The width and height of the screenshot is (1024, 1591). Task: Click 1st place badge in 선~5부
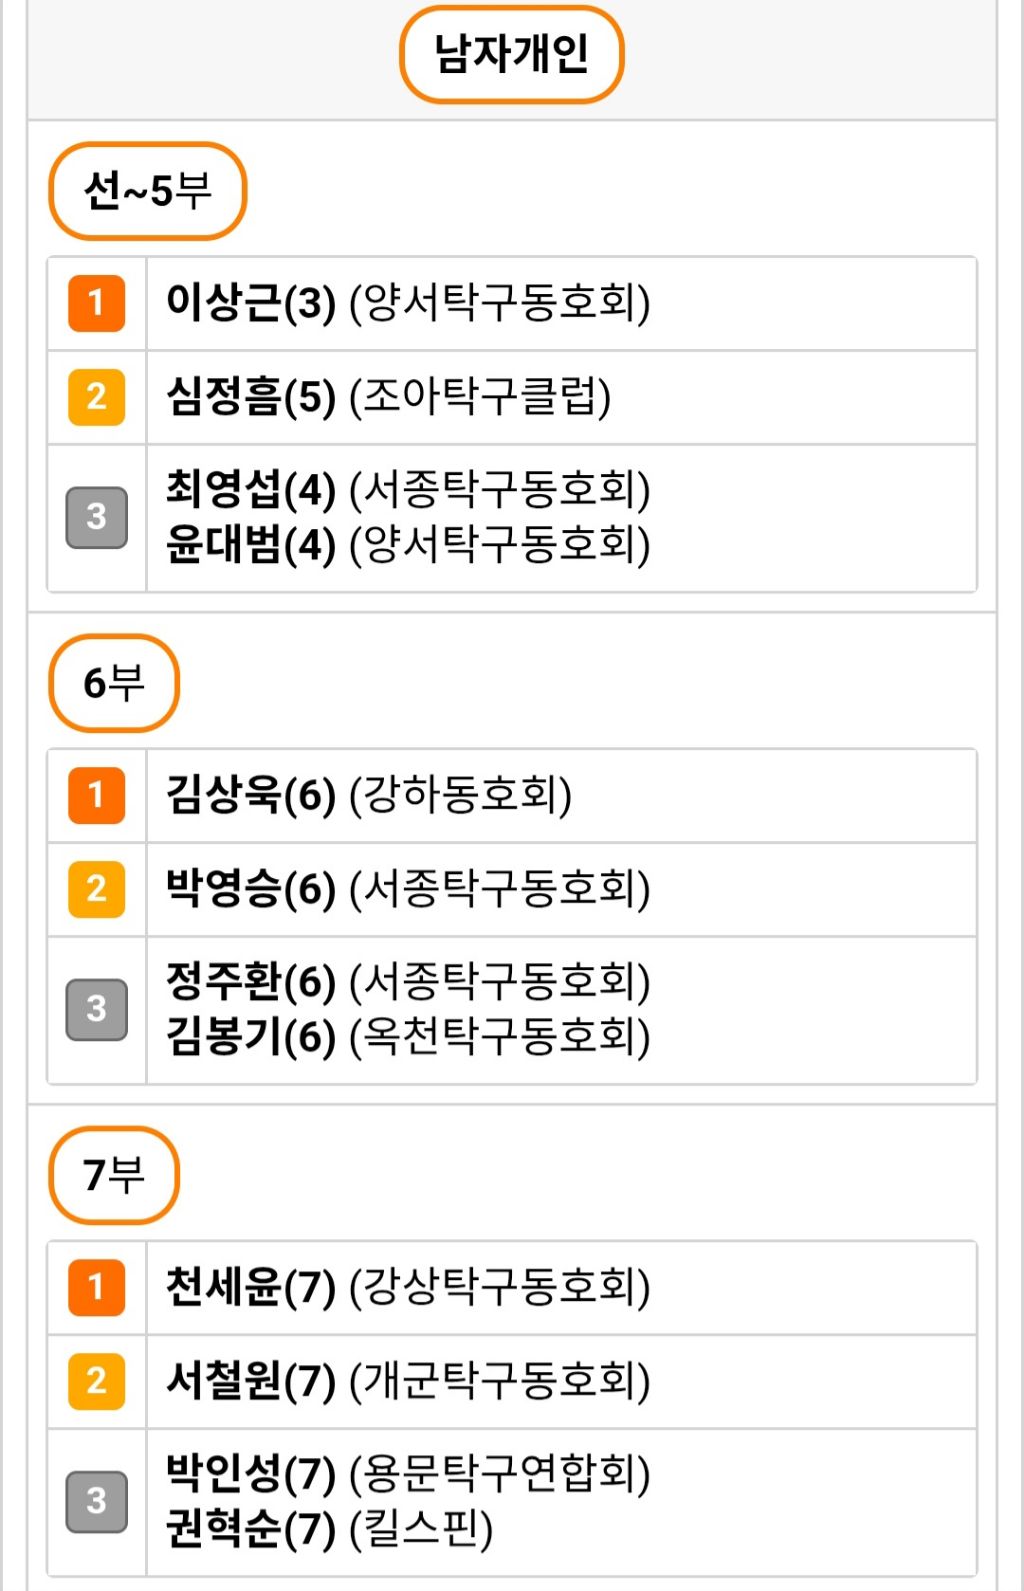(96, 303)
